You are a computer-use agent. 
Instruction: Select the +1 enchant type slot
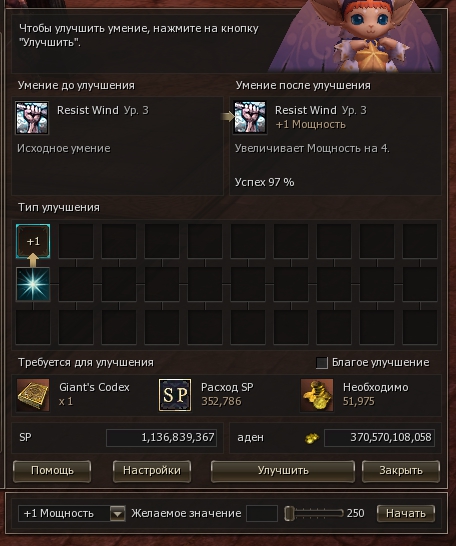[33, 241]
